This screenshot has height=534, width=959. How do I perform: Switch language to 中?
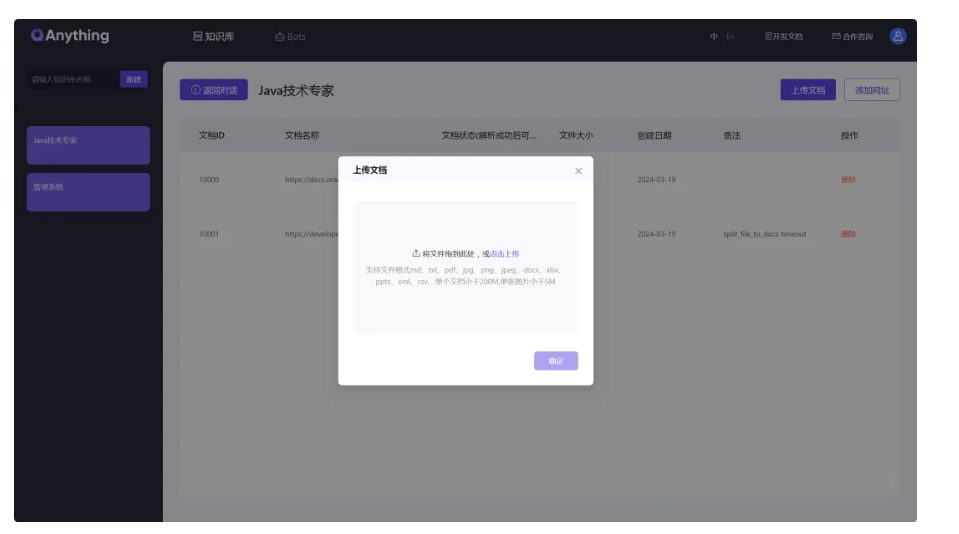click(x=714, y=36)
